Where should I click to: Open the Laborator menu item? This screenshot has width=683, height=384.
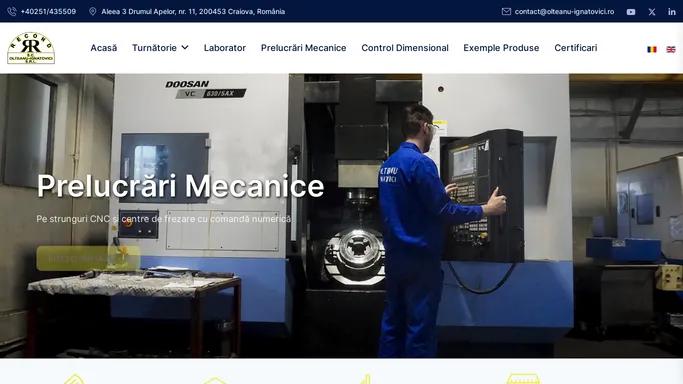(225, 48)
